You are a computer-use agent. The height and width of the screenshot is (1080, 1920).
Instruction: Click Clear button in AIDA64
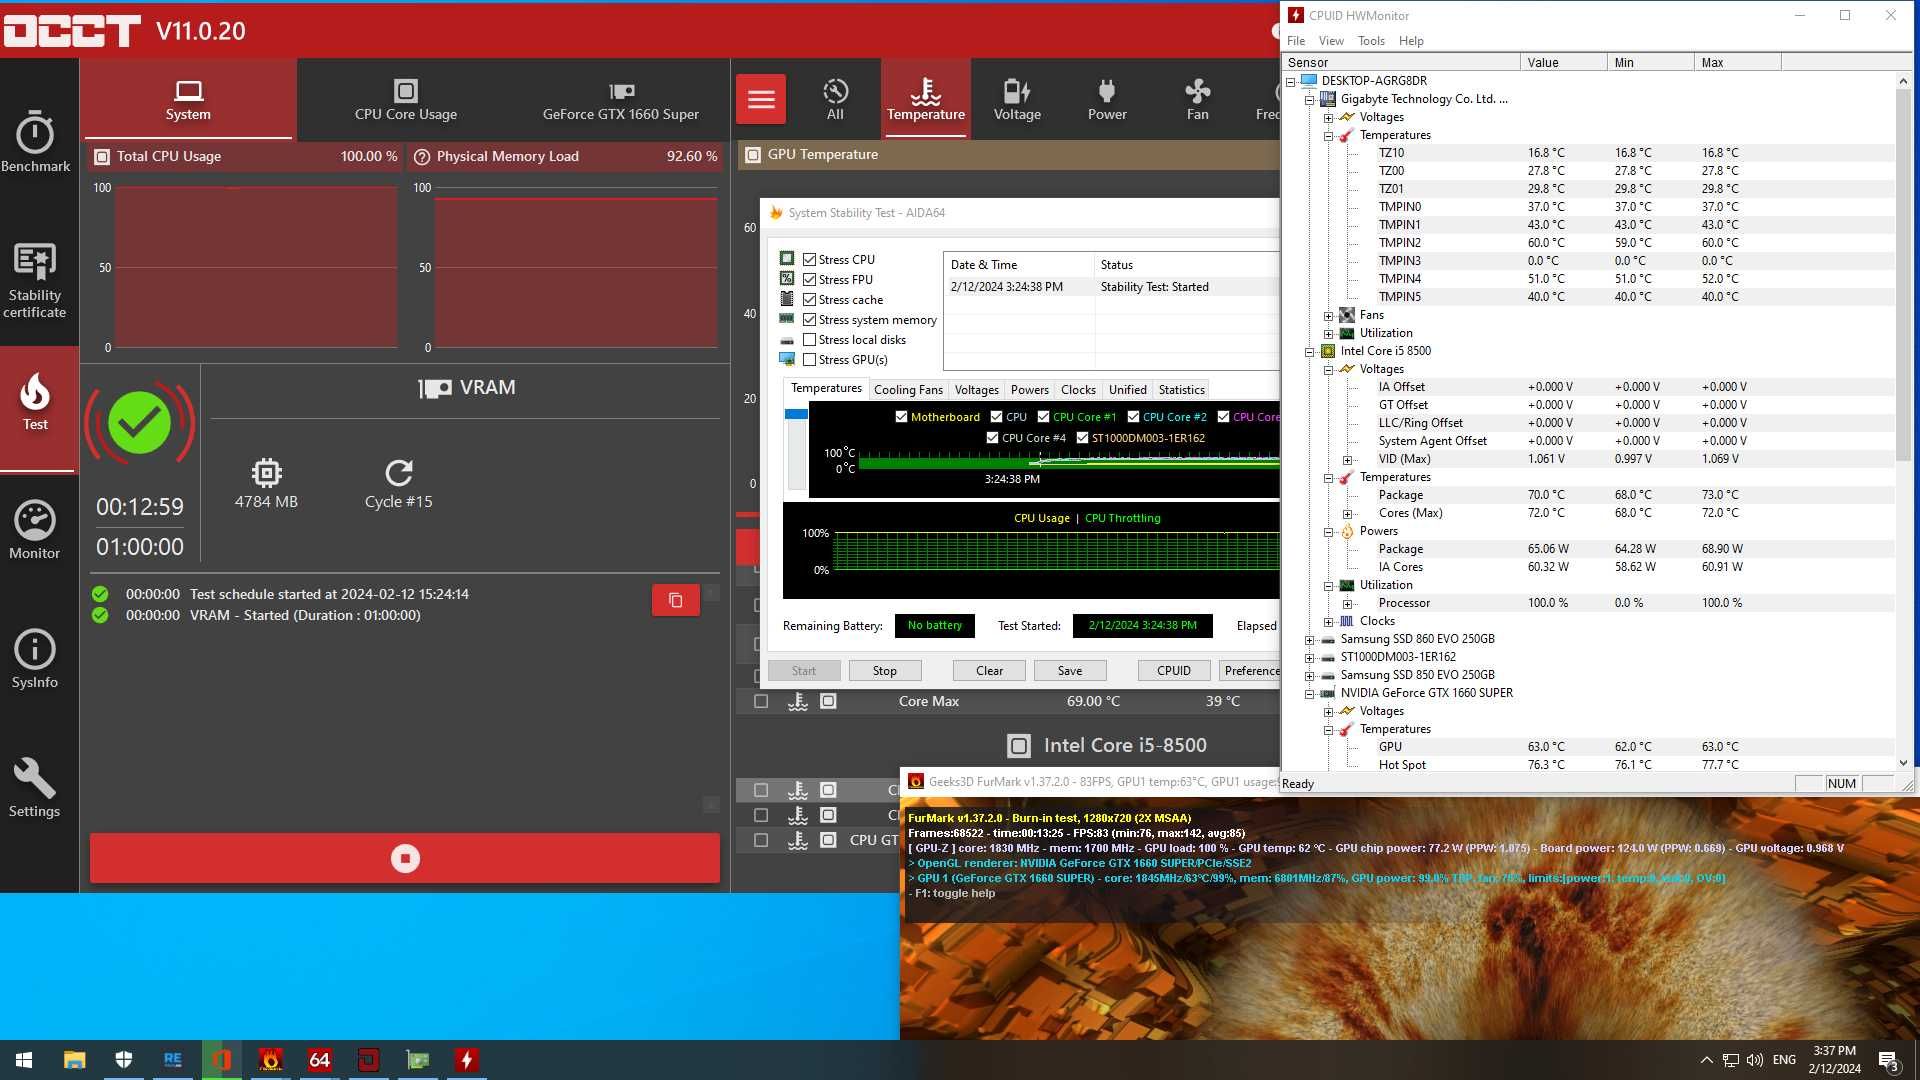click(989, 671)
